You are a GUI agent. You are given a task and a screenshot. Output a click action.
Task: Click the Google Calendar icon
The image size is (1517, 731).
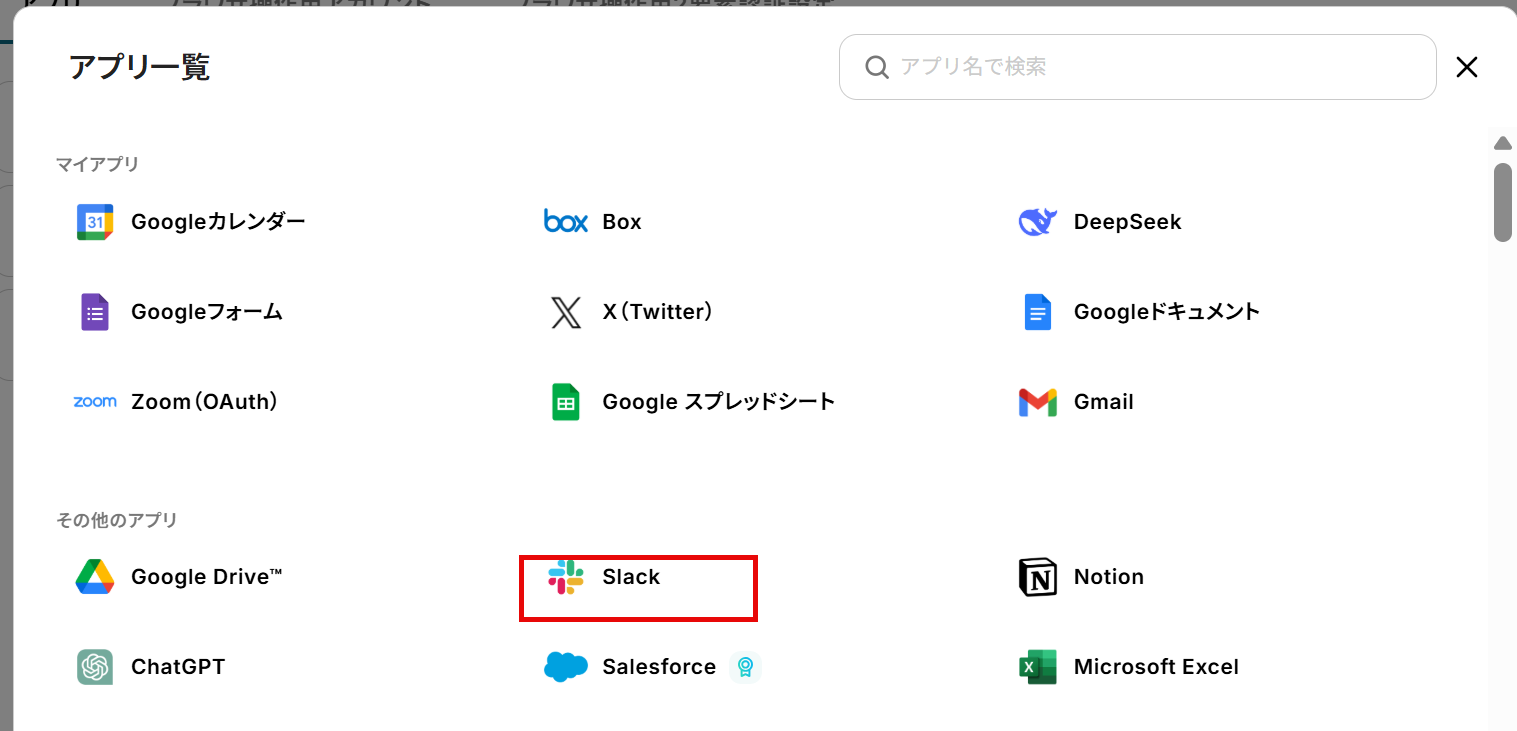95,222
